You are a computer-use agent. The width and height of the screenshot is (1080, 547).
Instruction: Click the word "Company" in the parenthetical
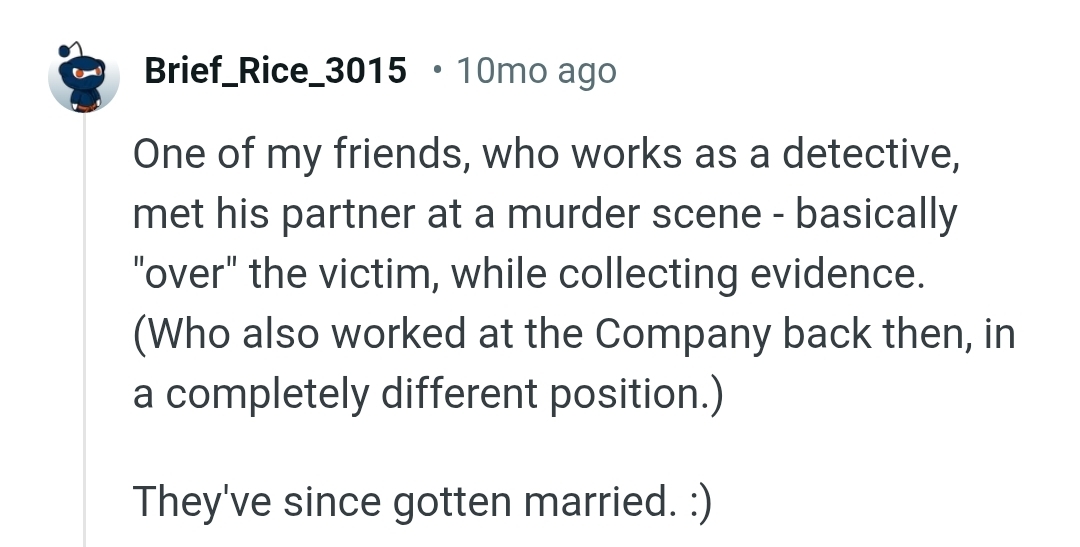point(684,333)
